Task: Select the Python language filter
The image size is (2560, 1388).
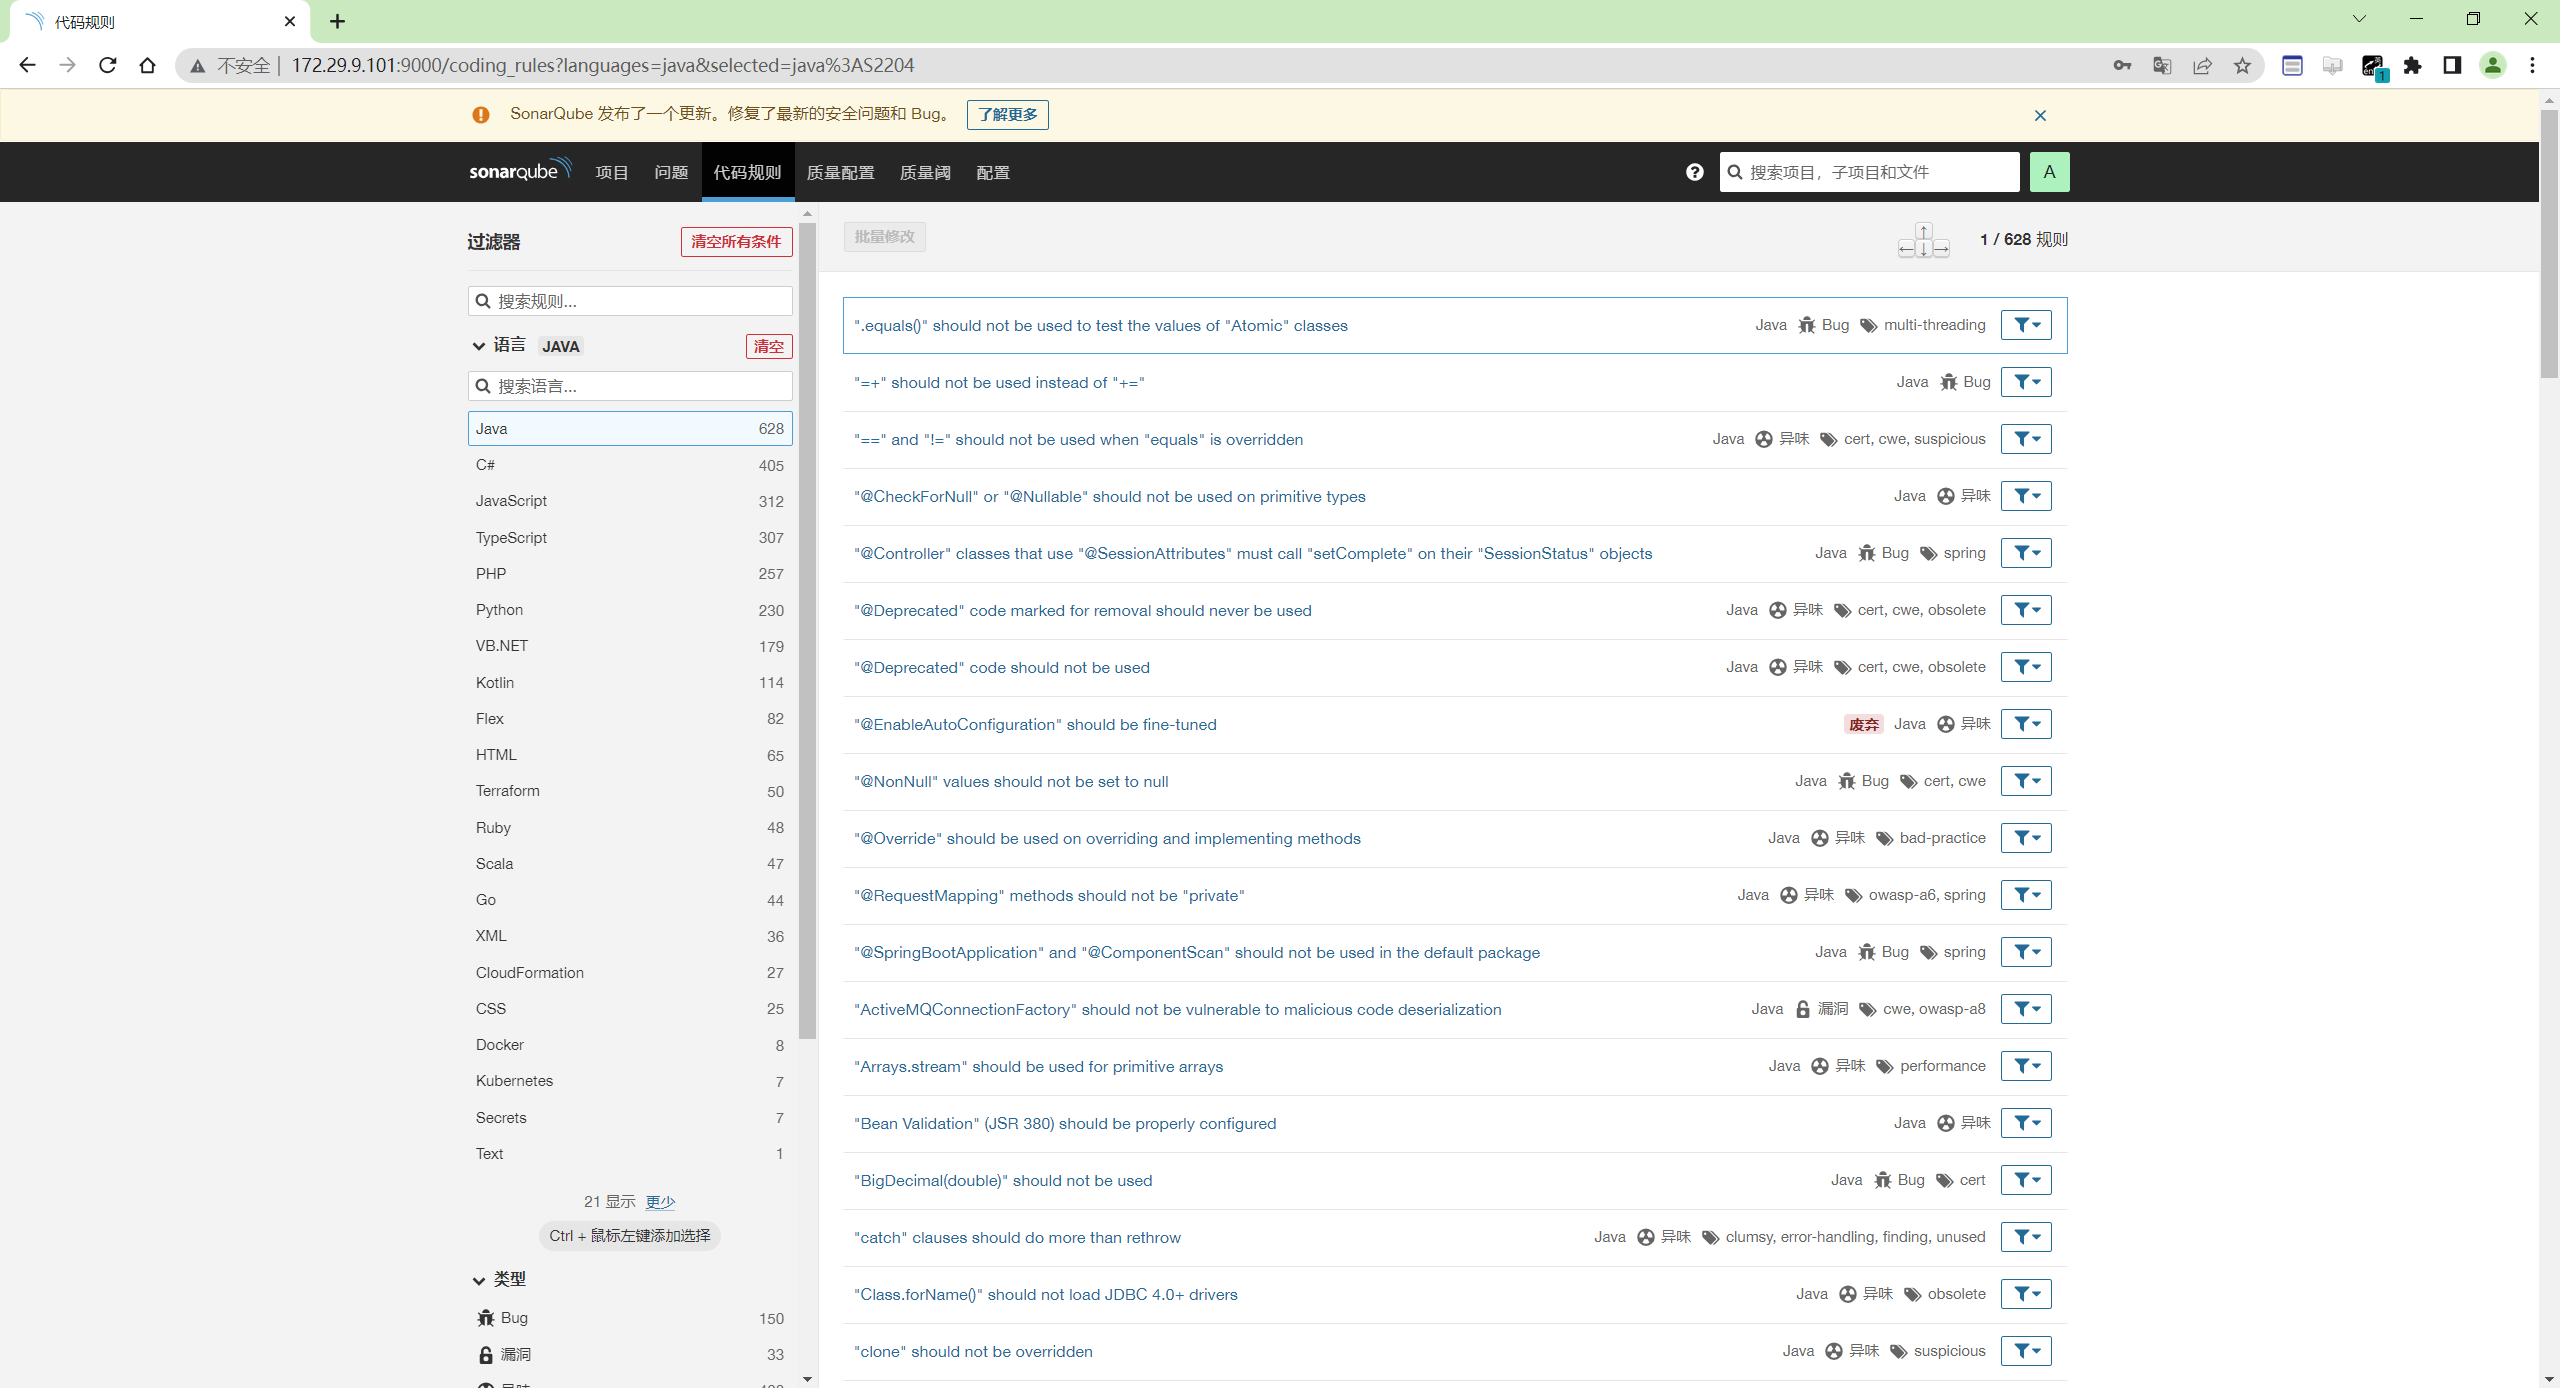Action: 630,610
